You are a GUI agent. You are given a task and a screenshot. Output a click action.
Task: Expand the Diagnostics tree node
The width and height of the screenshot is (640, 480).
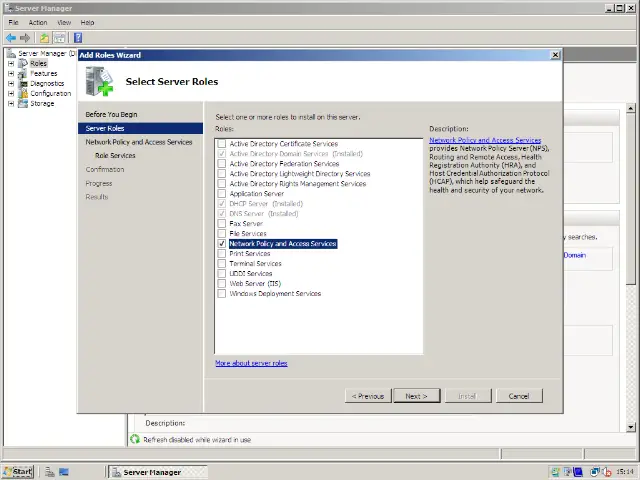(11, 83)
